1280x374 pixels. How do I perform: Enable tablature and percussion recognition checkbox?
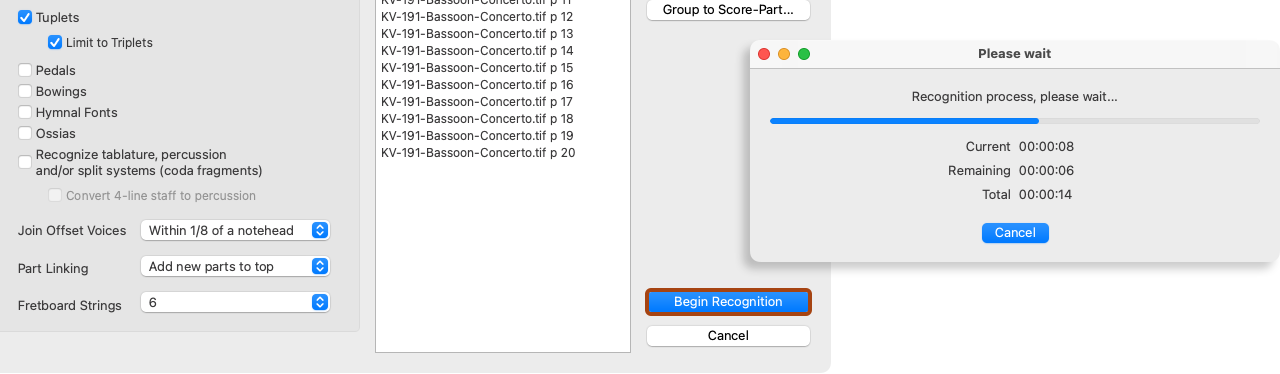[25, 162]
